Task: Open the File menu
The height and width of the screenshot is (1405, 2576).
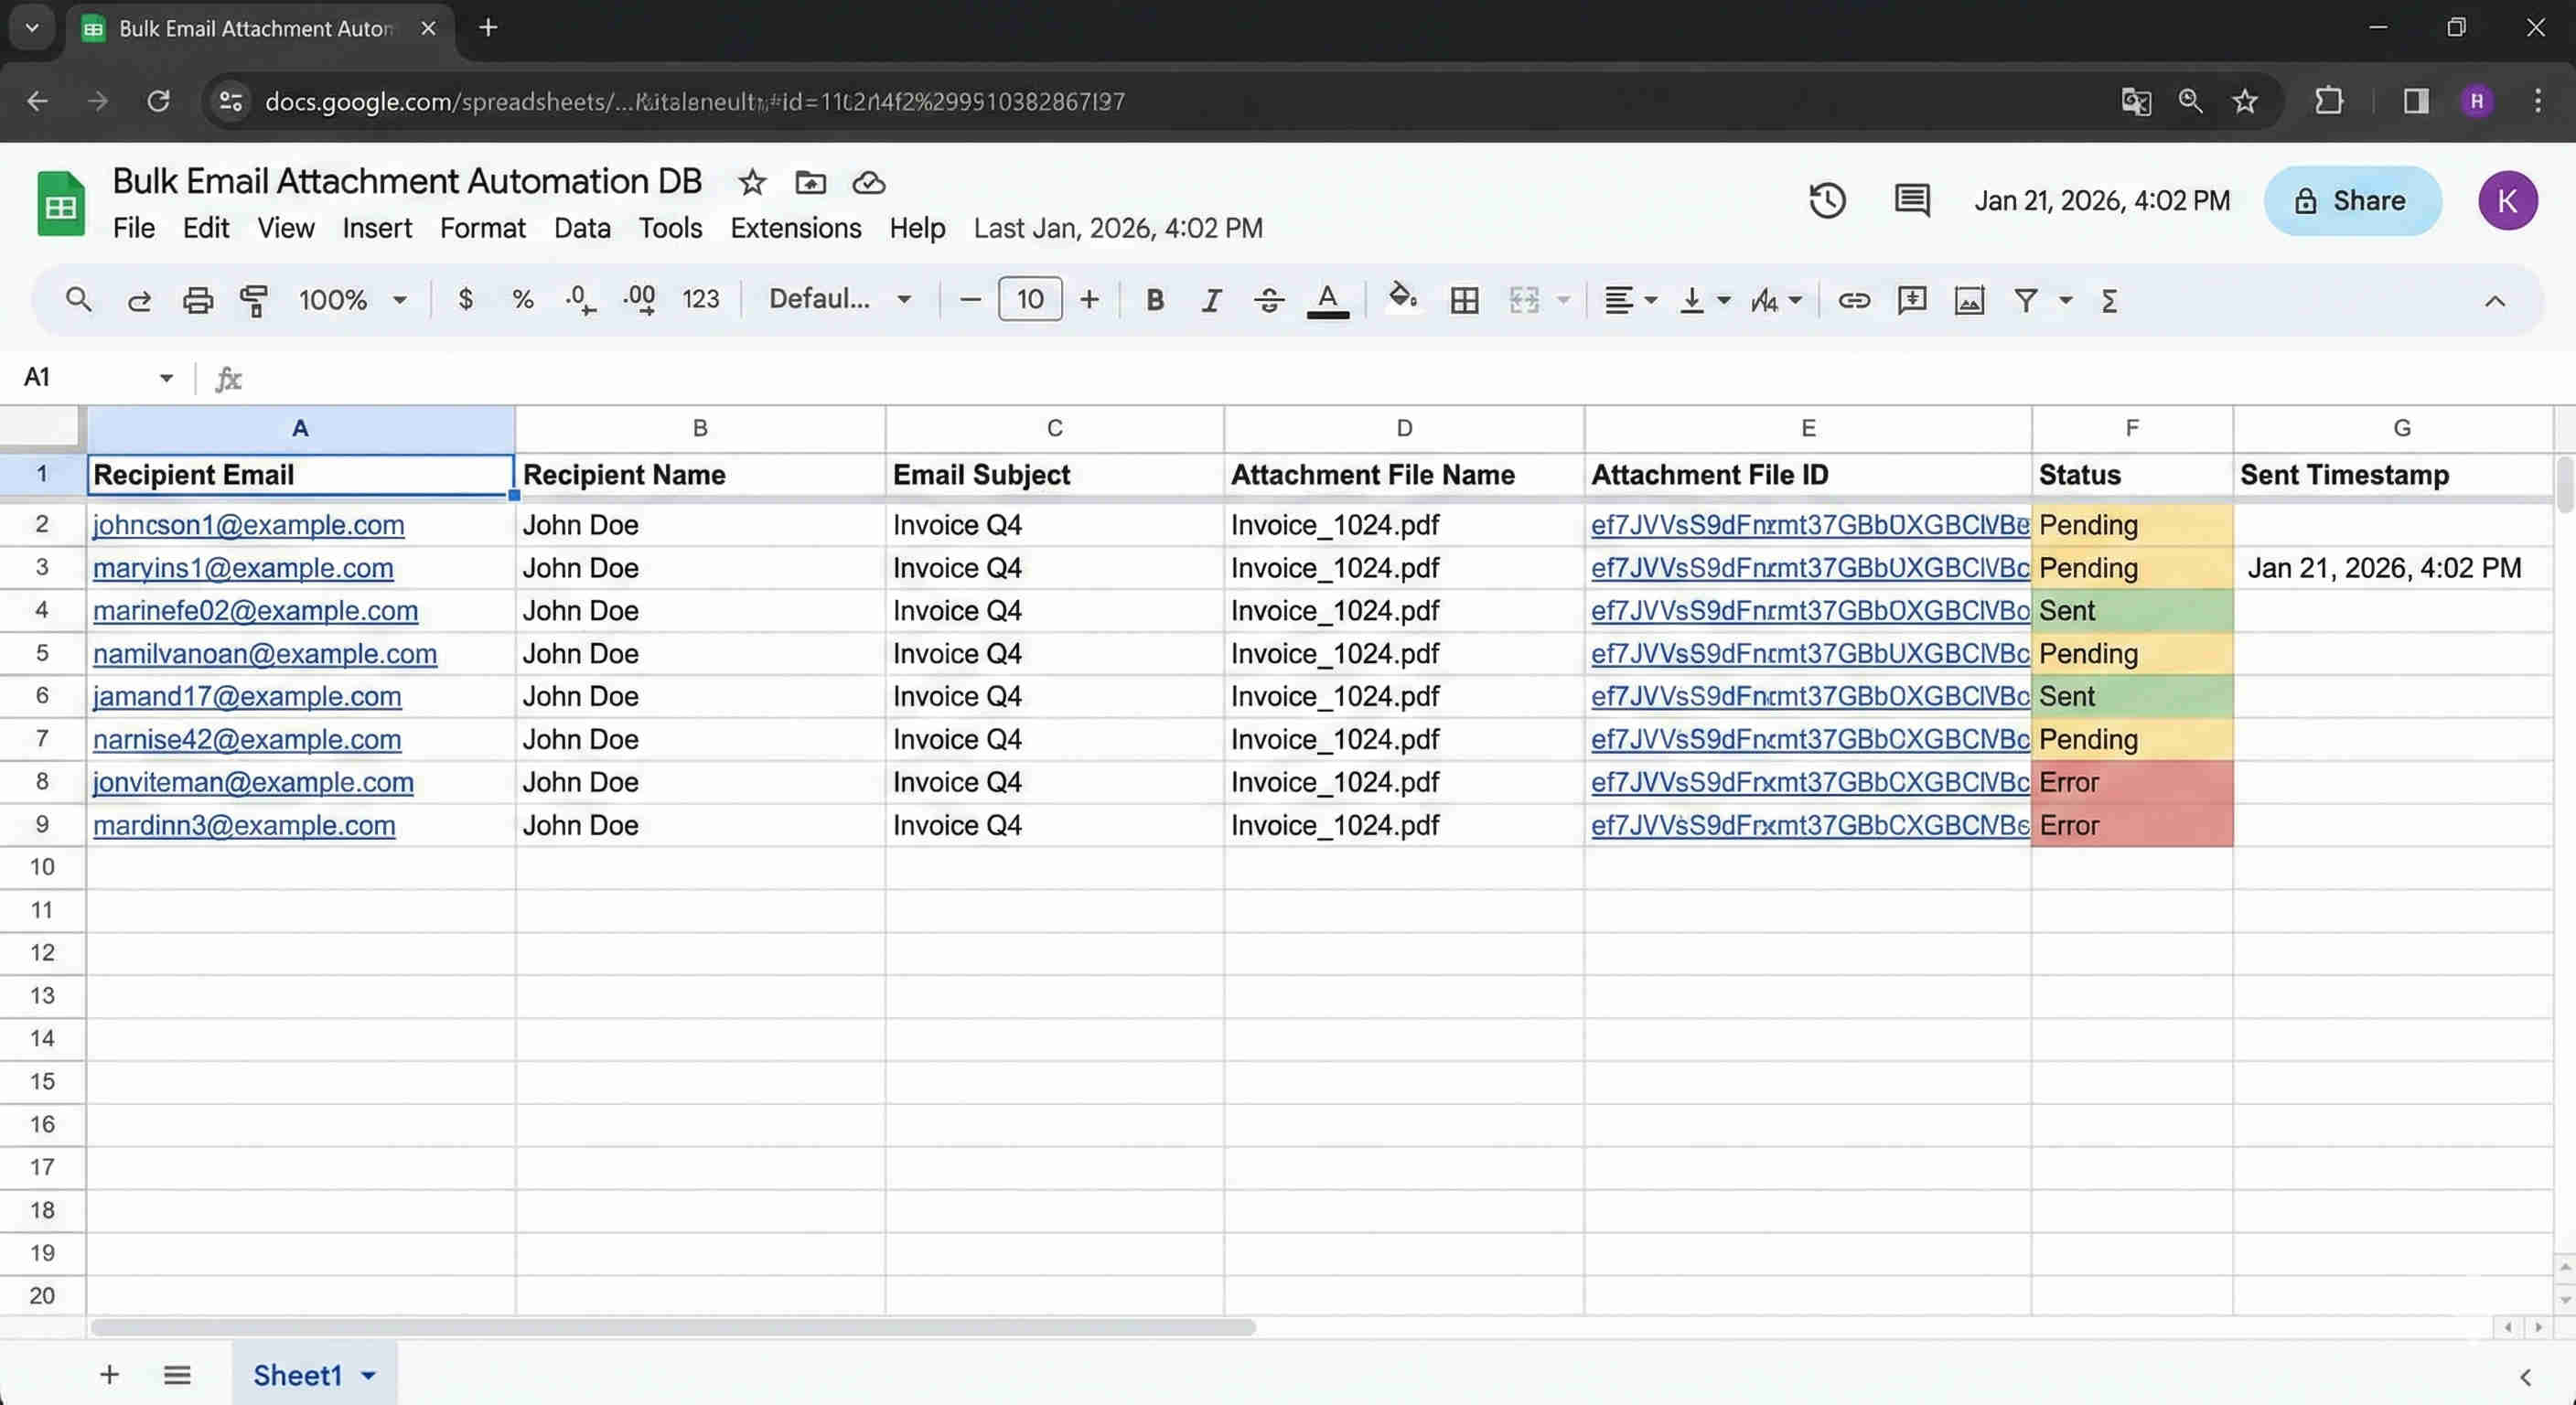Action: (x=134, y=228)
